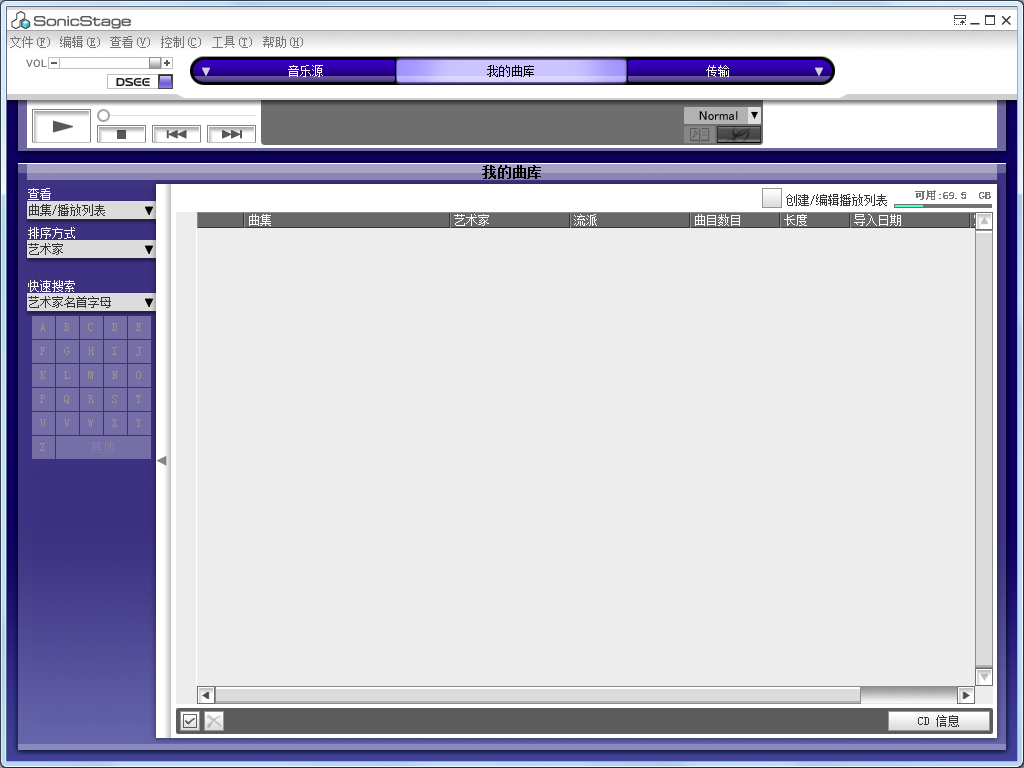Click quick search letter A
Image resolution: width=1024 pixels, height=768 pixels.
pyautogui.click(x=43, y=327)
